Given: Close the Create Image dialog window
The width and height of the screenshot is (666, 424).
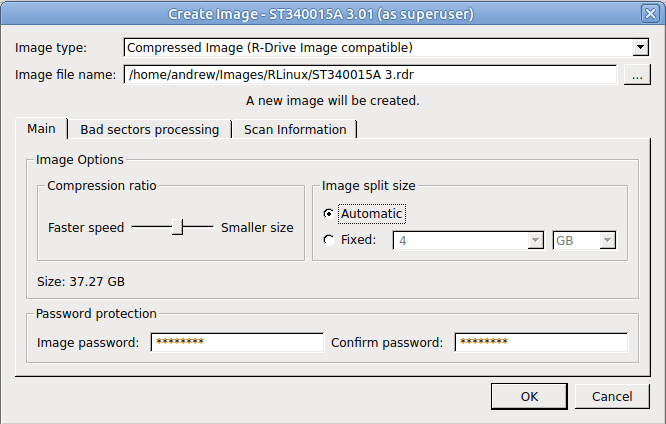Looking at the screenshot, I should pyautogui.click(x=650, y=14).
